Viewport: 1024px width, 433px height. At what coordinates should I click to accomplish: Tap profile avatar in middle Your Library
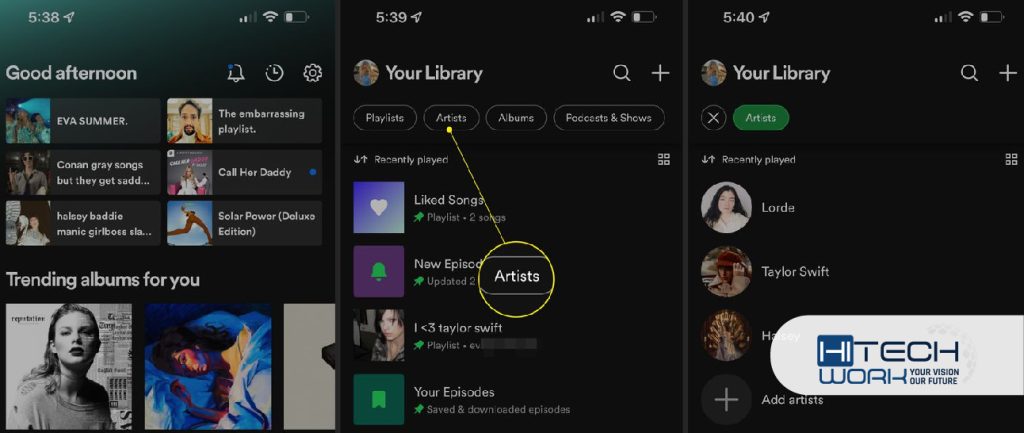pos(366,73)
